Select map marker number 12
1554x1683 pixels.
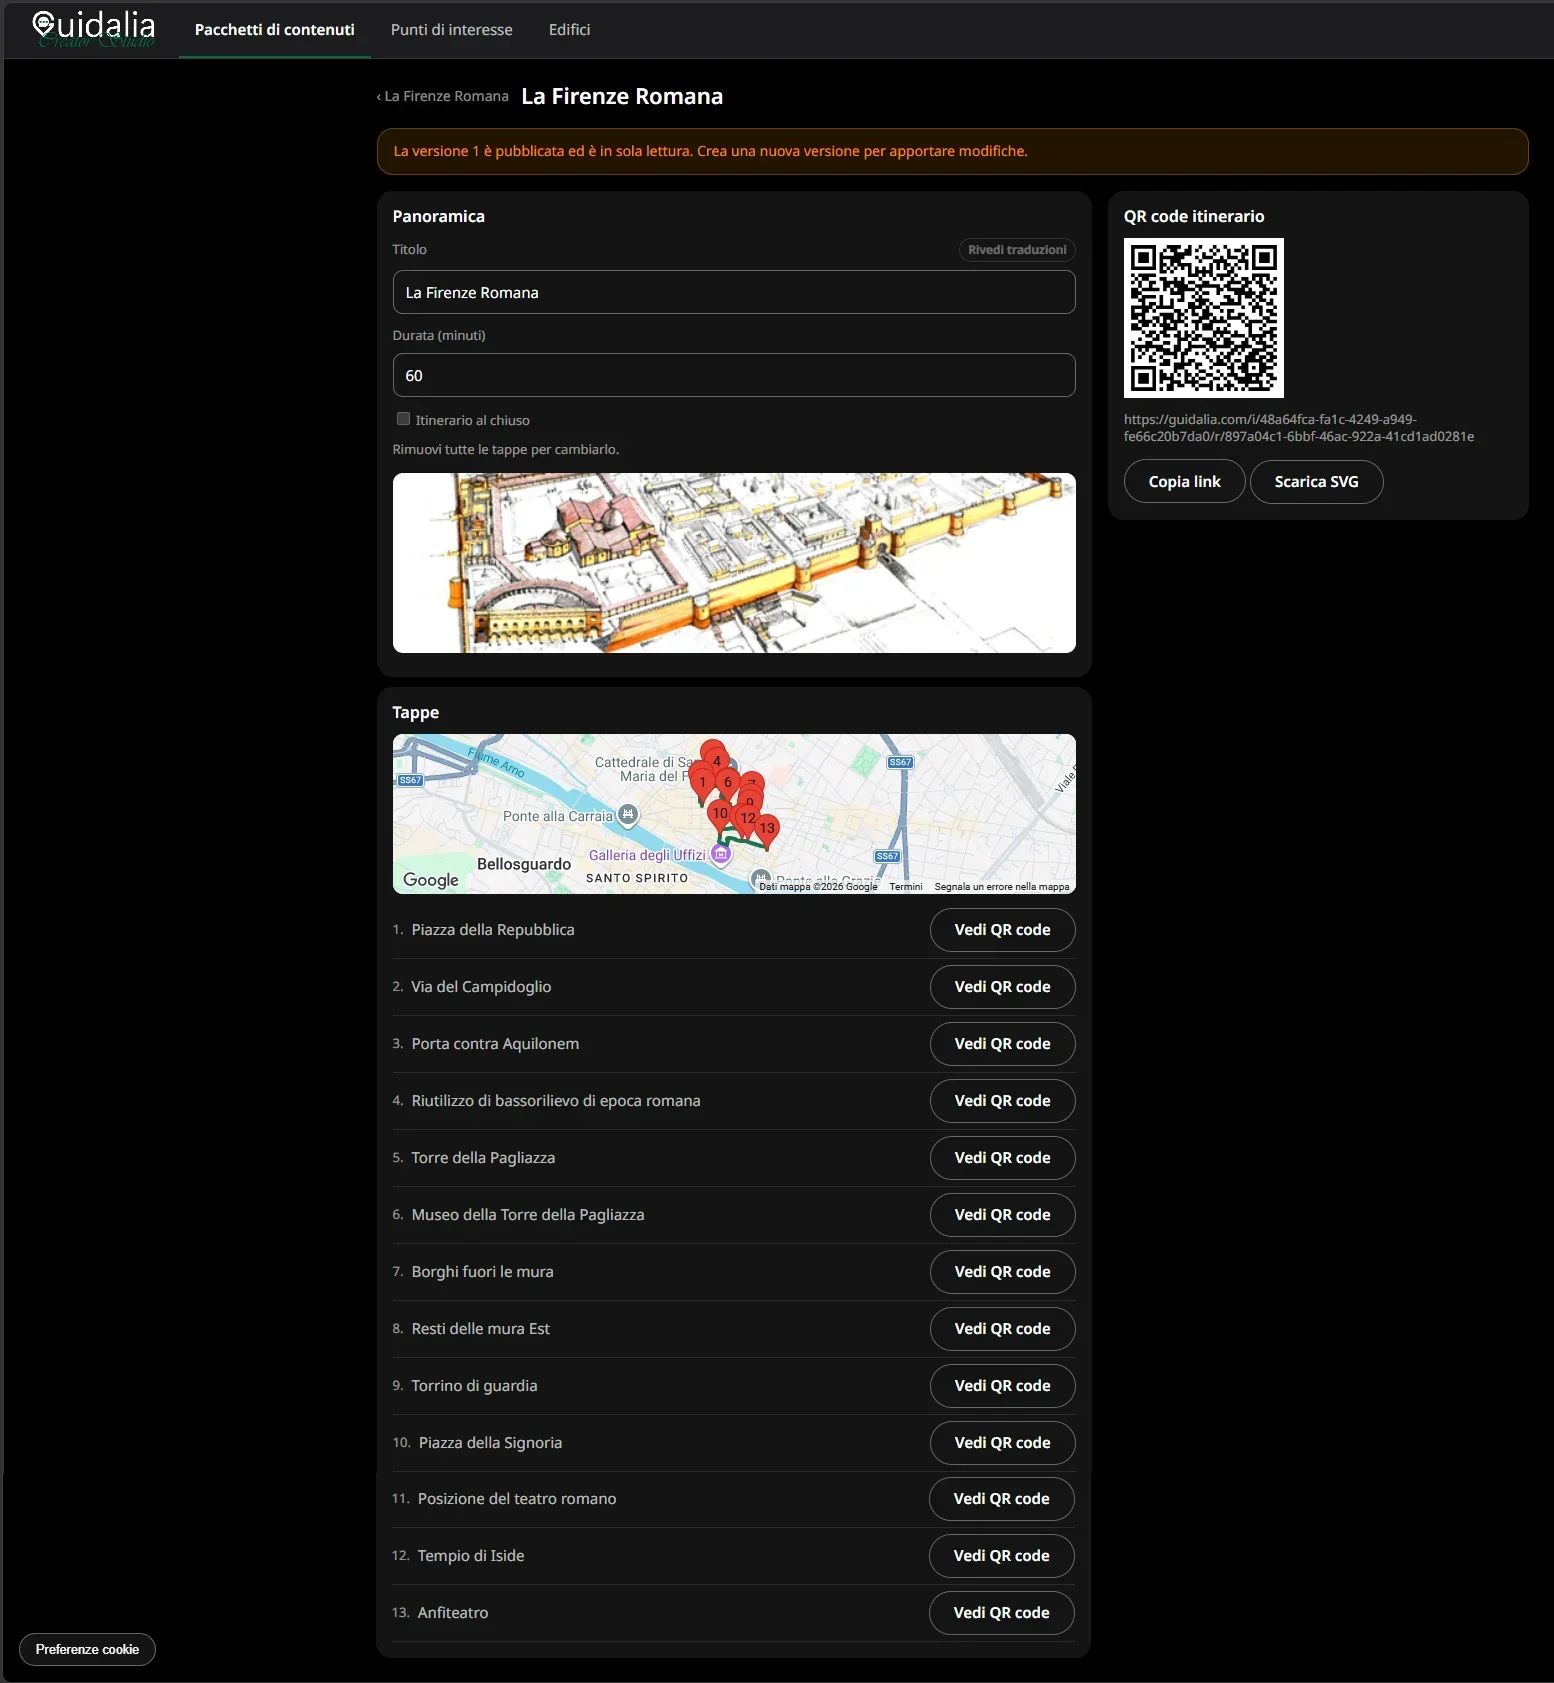[x=748, y=819]
